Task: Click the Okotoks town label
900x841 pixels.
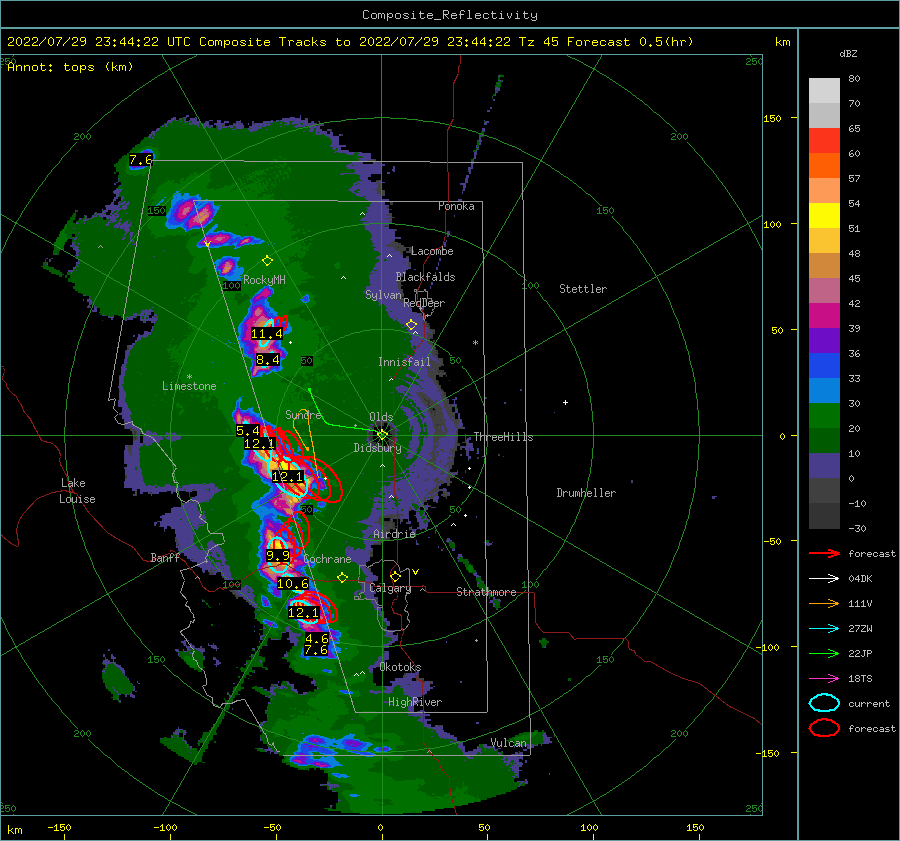Action: click(x=401, y=667)
